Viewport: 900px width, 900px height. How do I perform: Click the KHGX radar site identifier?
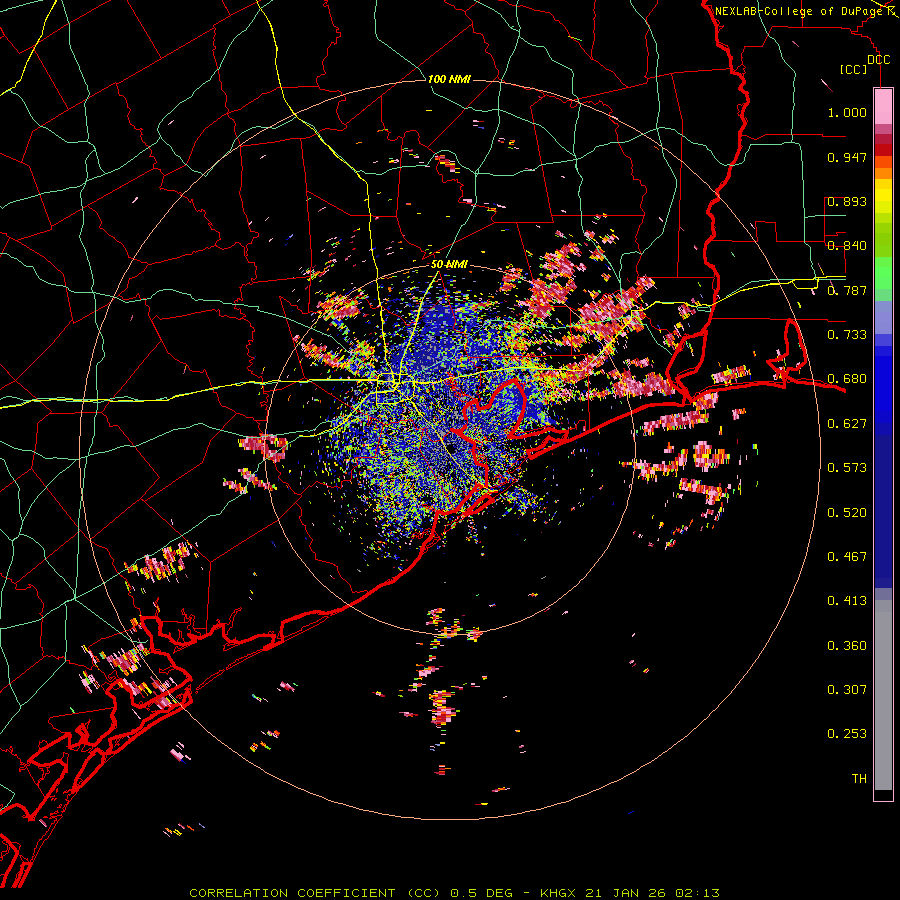(x=557, y=893)
